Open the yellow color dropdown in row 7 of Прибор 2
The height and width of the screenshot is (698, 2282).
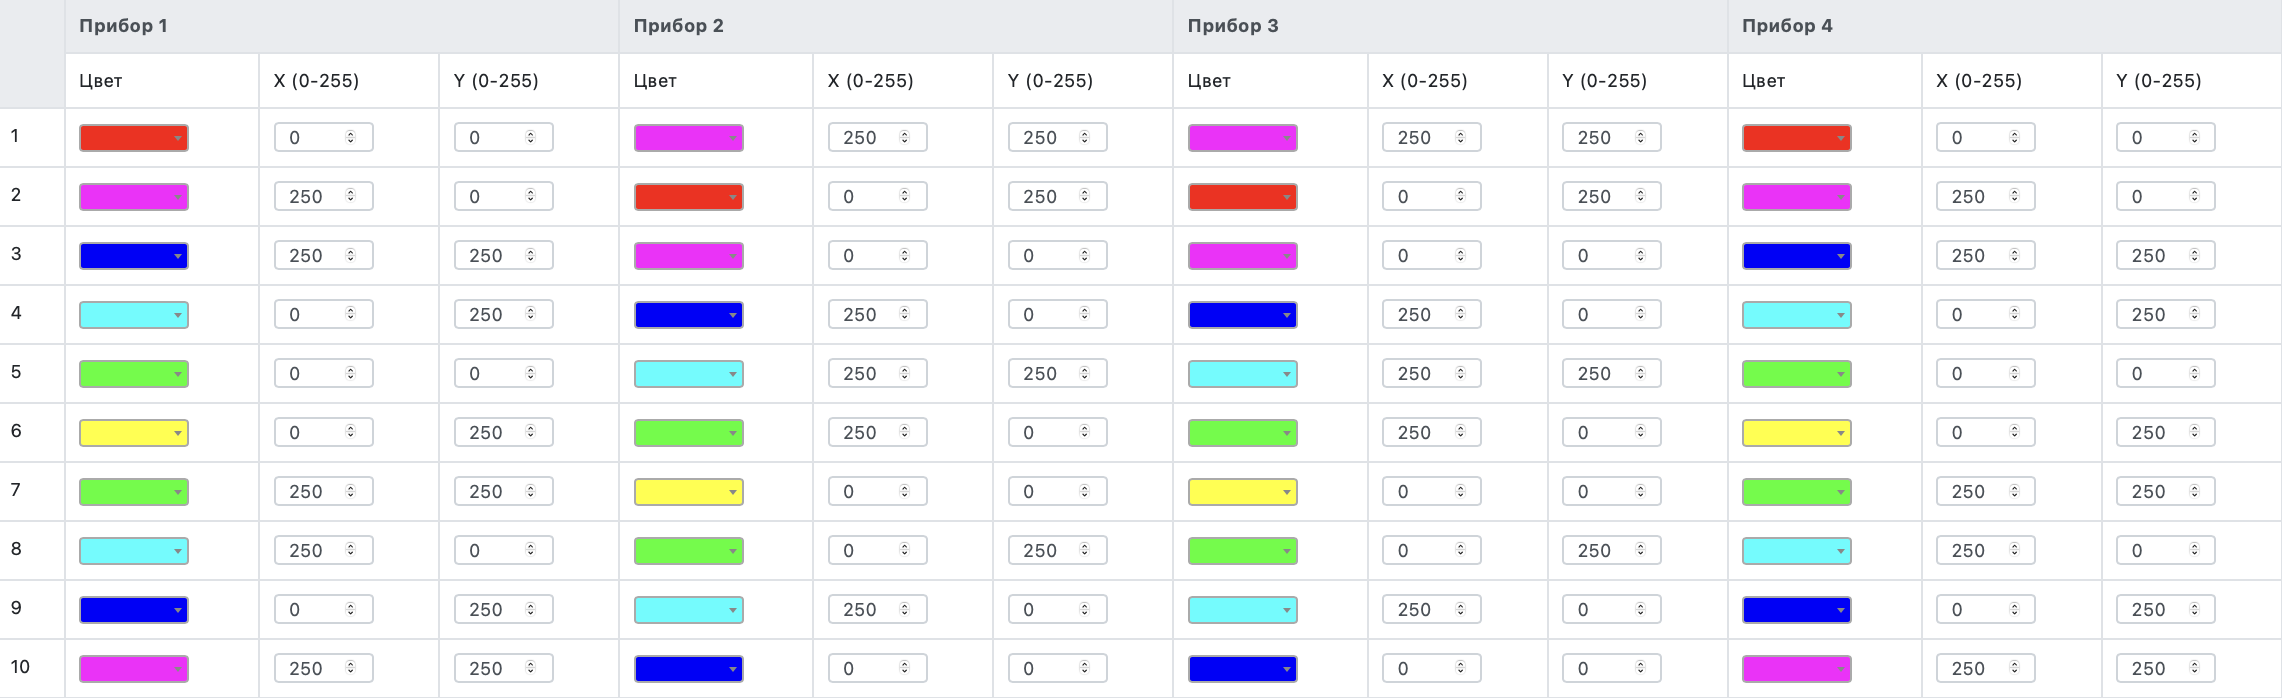click(x=688, y=492)
